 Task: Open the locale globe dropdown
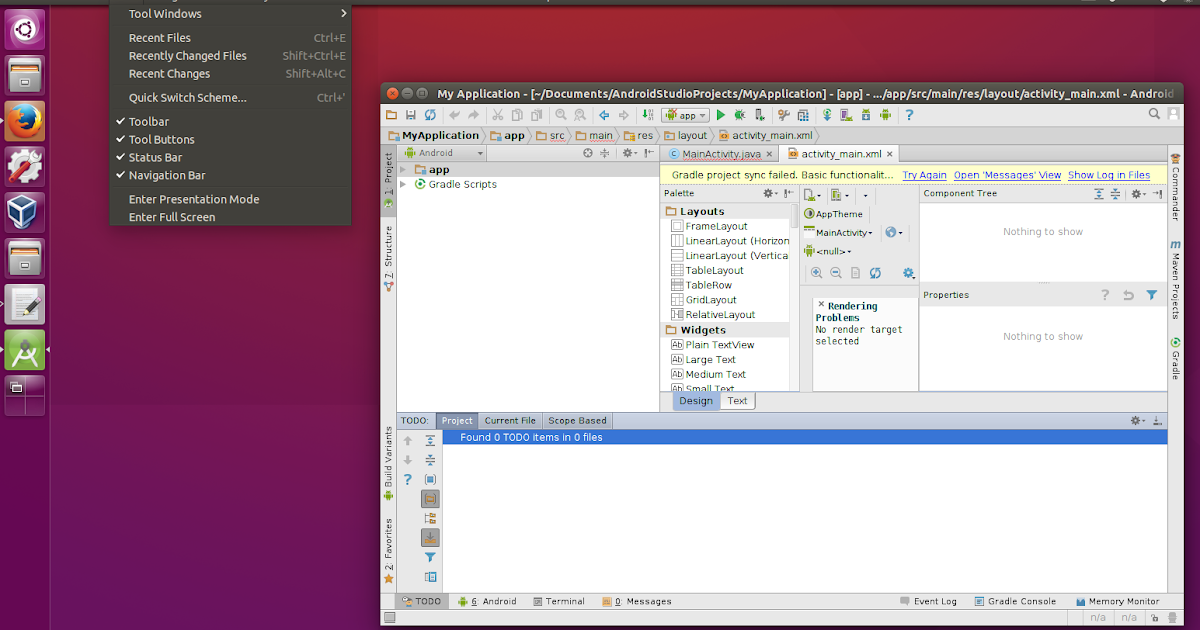(x=893, y=233)
